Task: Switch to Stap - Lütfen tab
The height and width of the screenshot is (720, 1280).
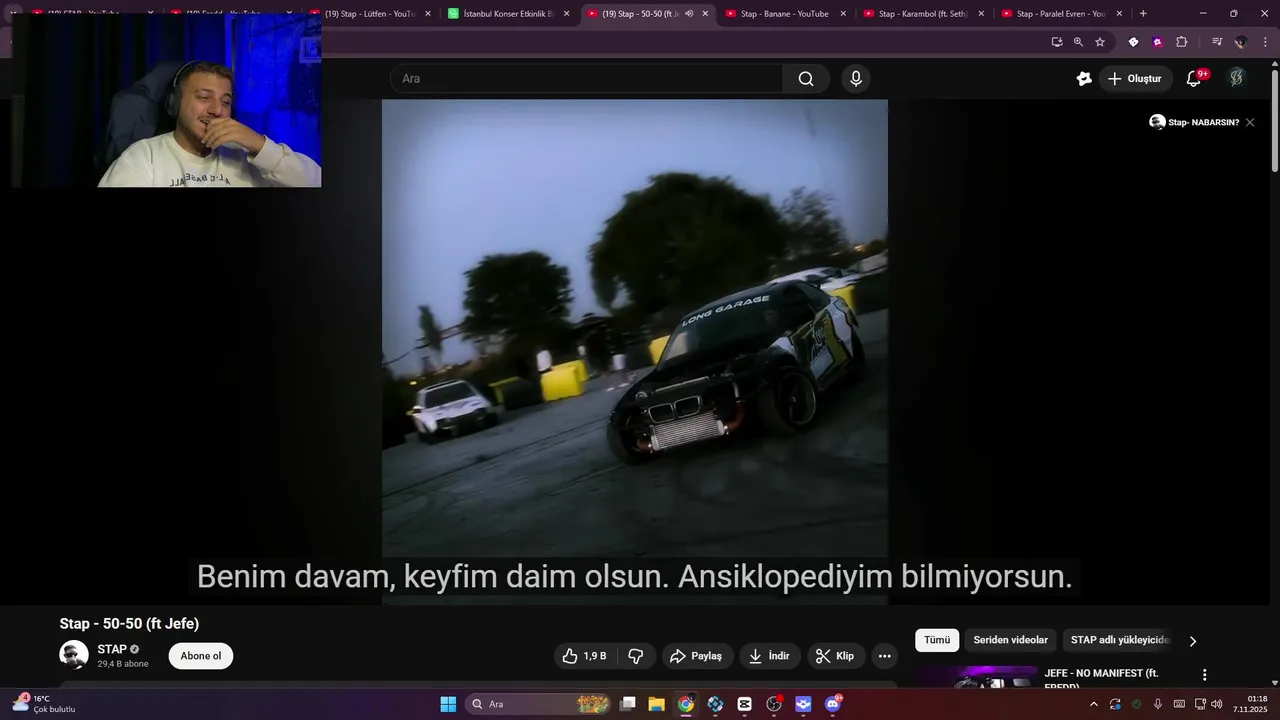Action: coord(370,14)
